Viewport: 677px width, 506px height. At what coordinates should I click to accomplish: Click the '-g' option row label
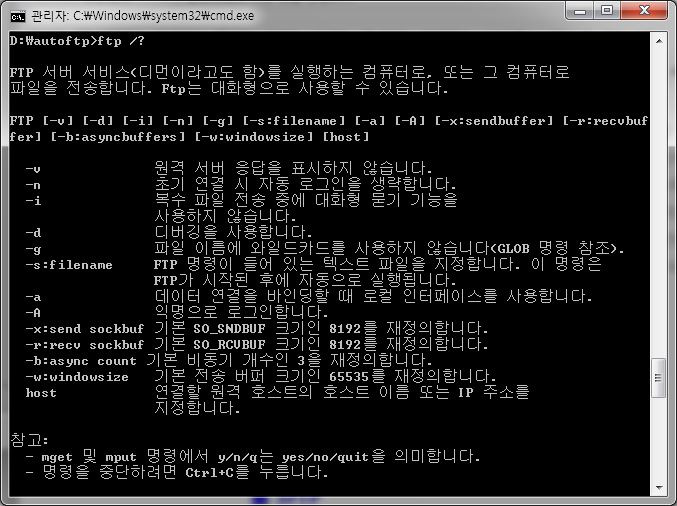coord(33,249)
